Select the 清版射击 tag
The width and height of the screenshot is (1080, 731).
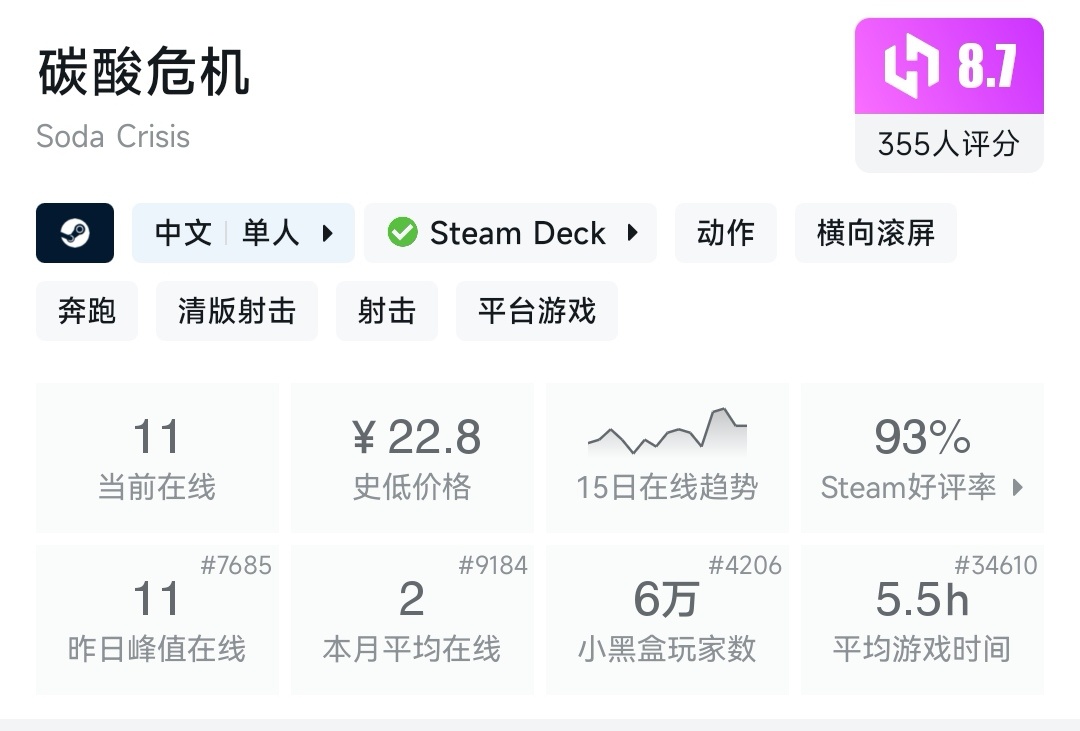tap(236, 311)
